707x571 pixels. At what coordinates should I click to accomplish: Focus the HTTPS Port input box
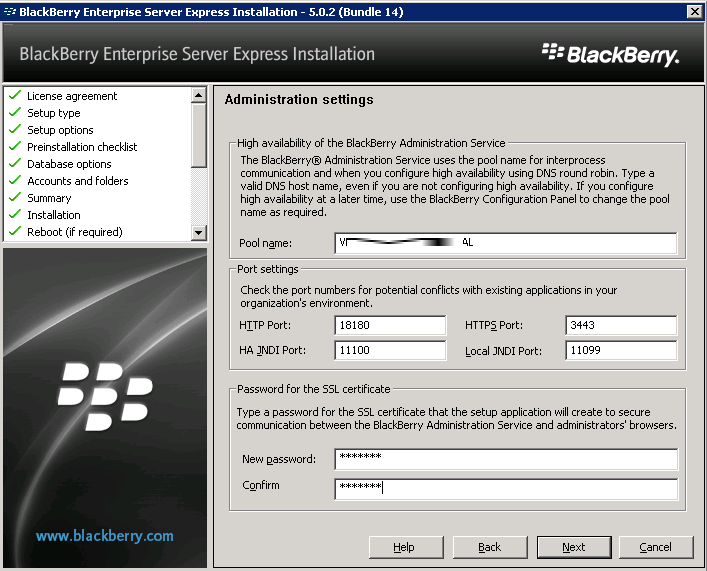(621, 325)
